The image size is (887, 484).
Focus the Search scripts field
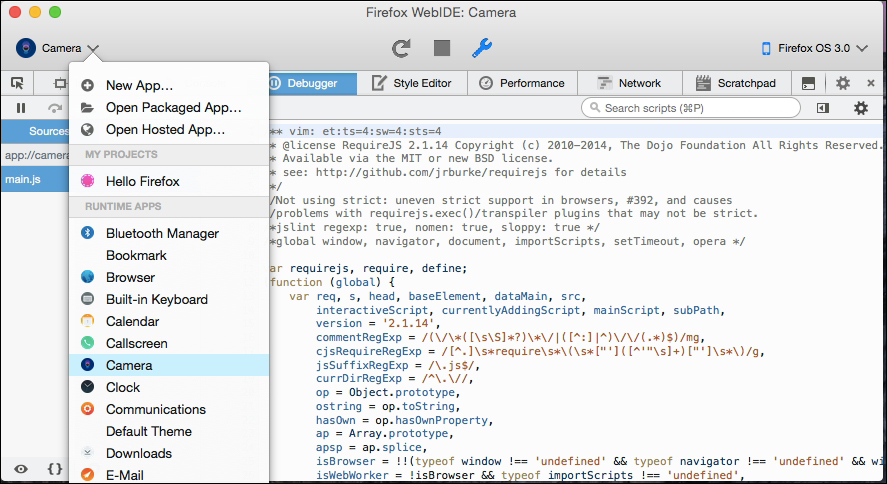691,107
